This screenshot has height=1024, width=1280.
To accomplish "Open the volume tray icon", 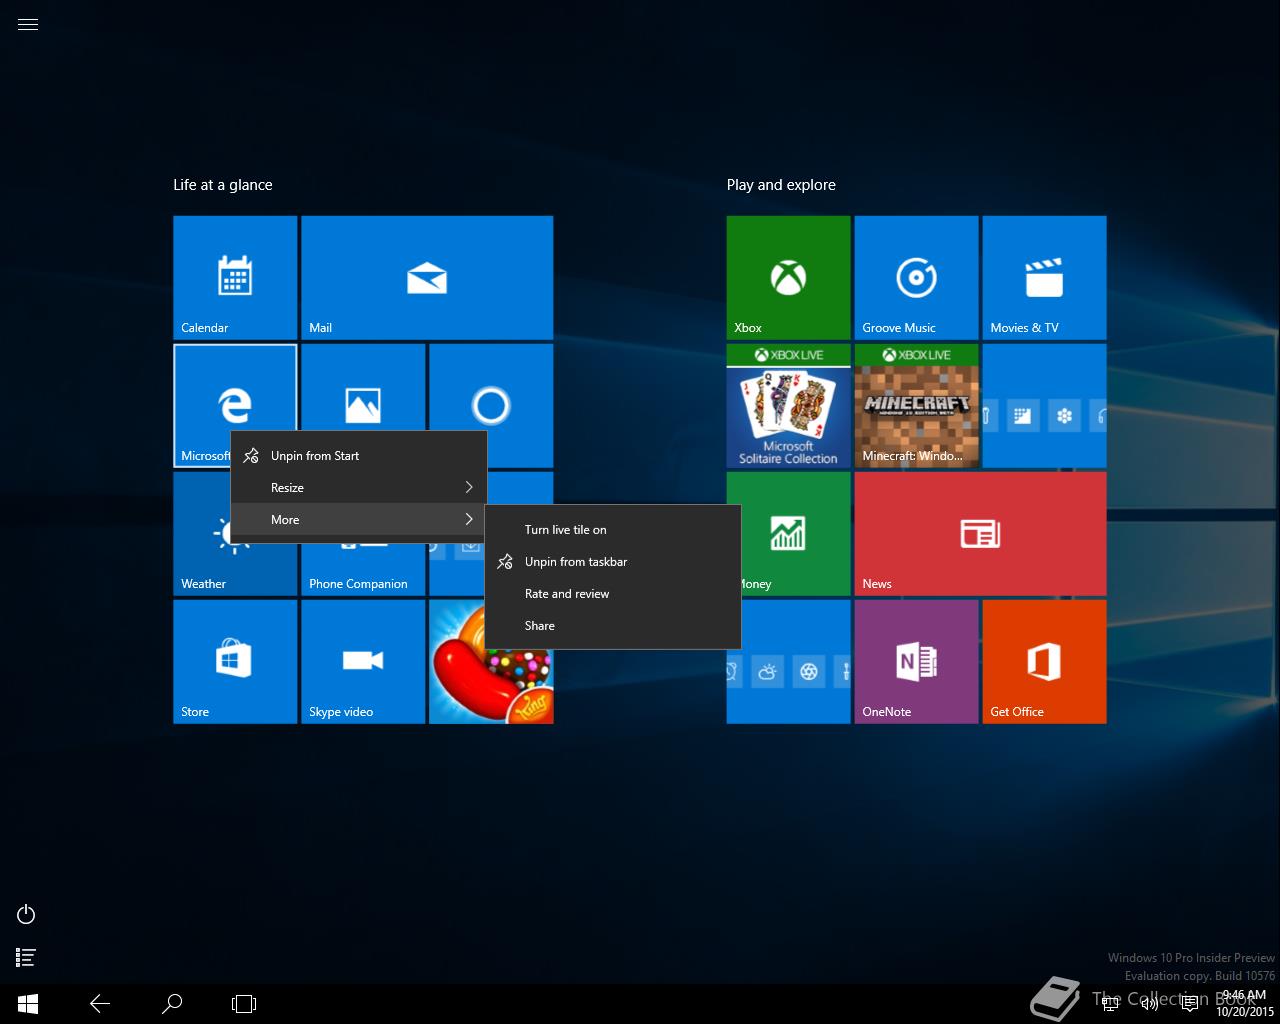I will click(x=1150, y=1004).
